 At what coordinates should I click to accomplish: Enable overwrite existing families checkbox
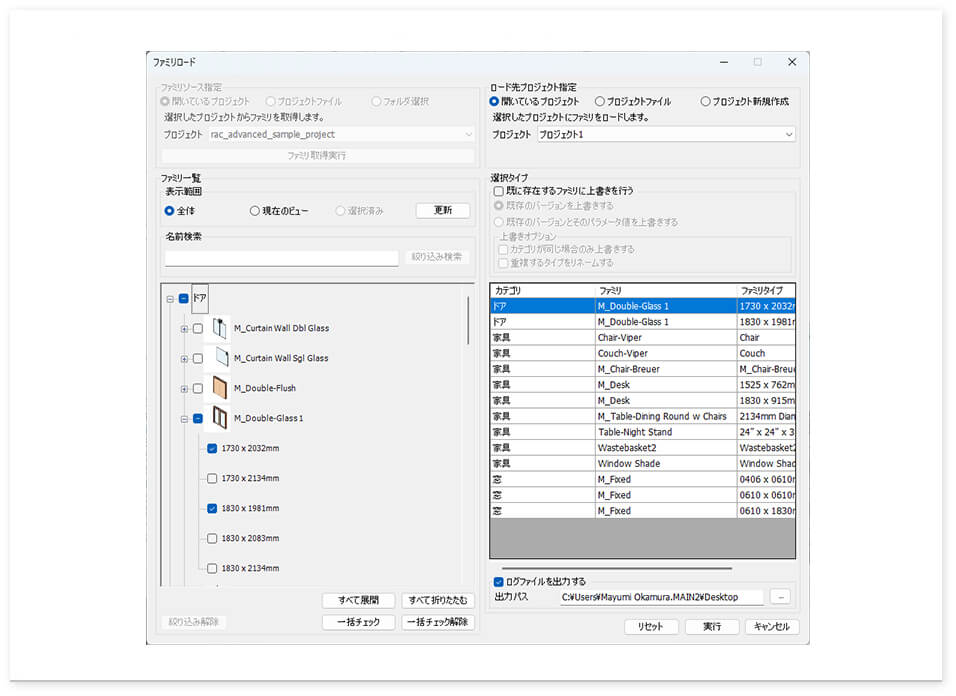click(x=499, y=190)
